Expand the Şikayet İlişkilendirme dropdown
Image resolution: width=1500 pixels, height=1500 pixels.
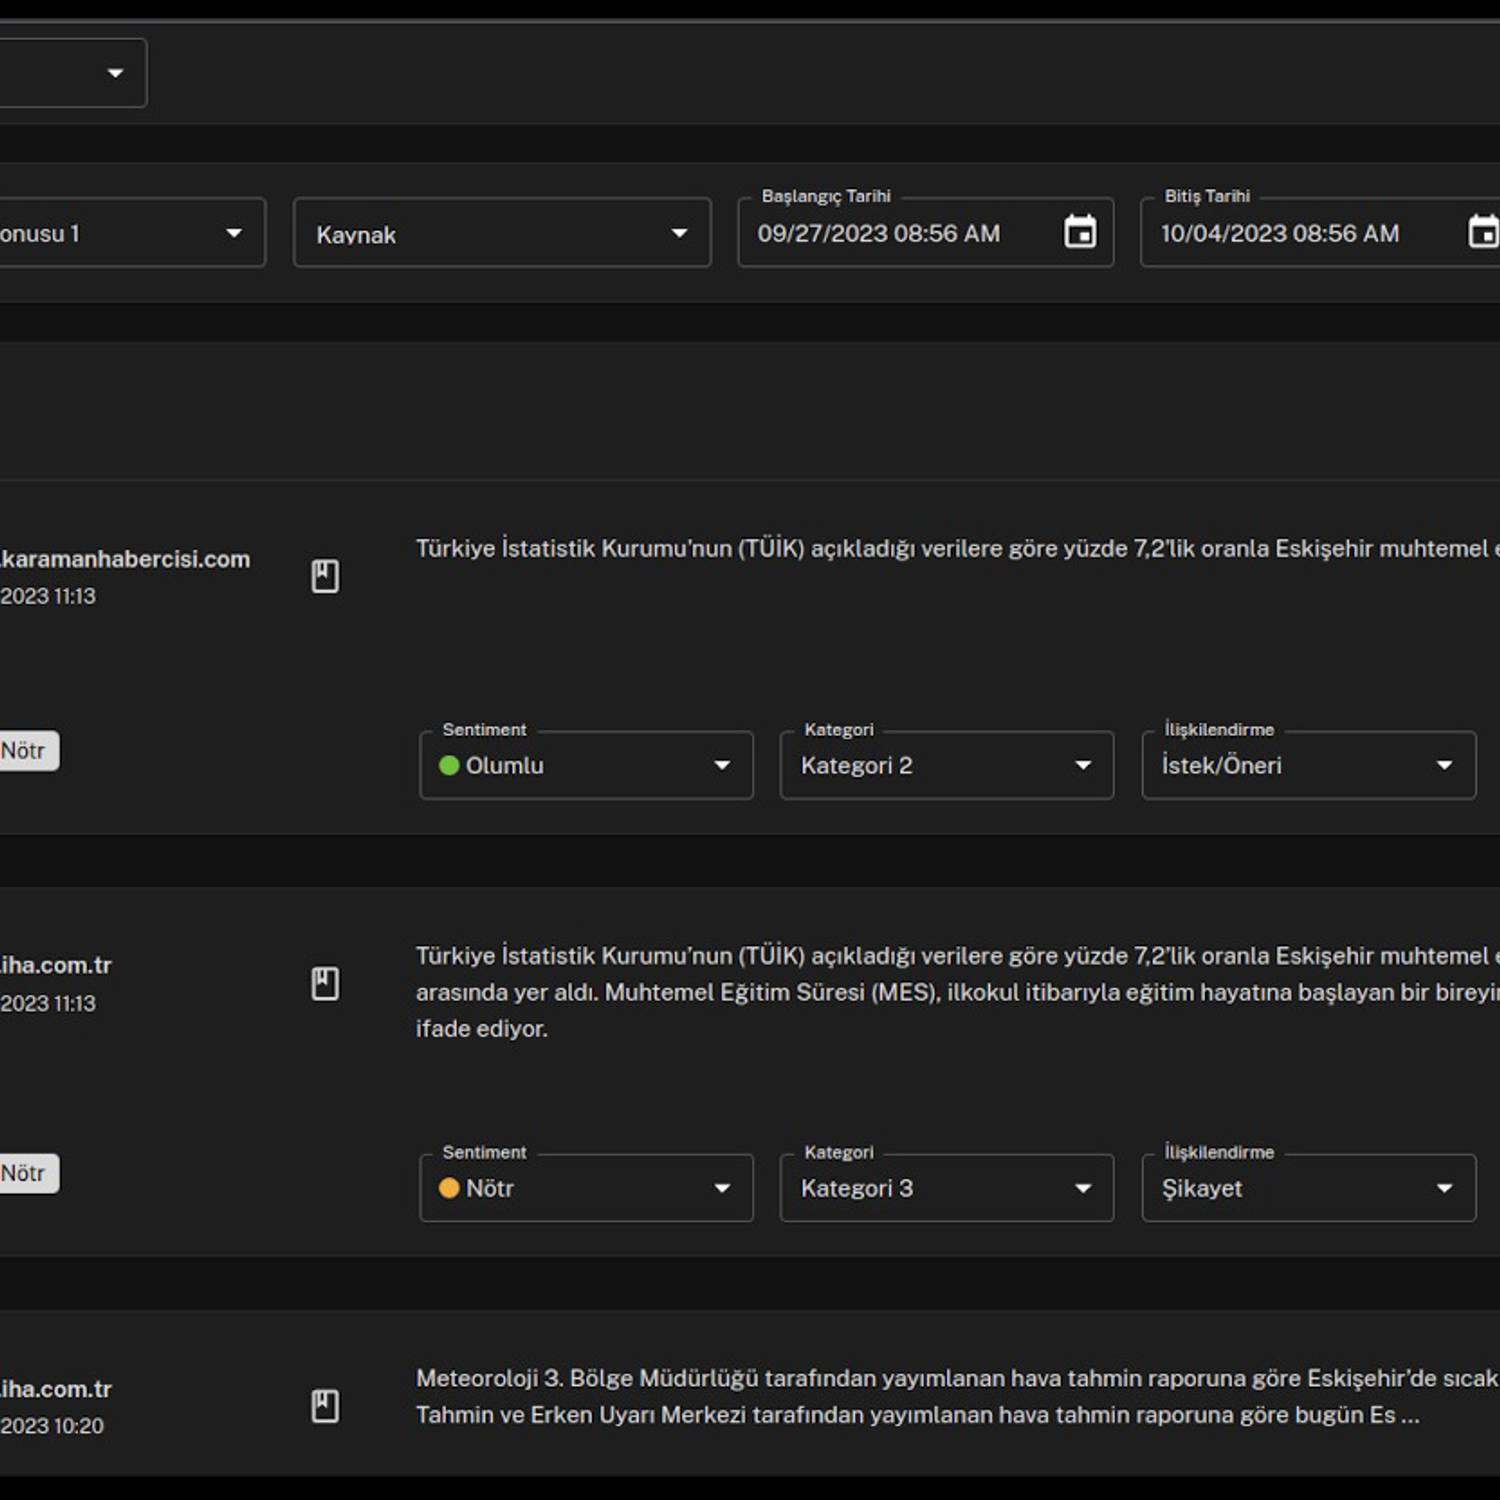click(x=1308, y=1188)
